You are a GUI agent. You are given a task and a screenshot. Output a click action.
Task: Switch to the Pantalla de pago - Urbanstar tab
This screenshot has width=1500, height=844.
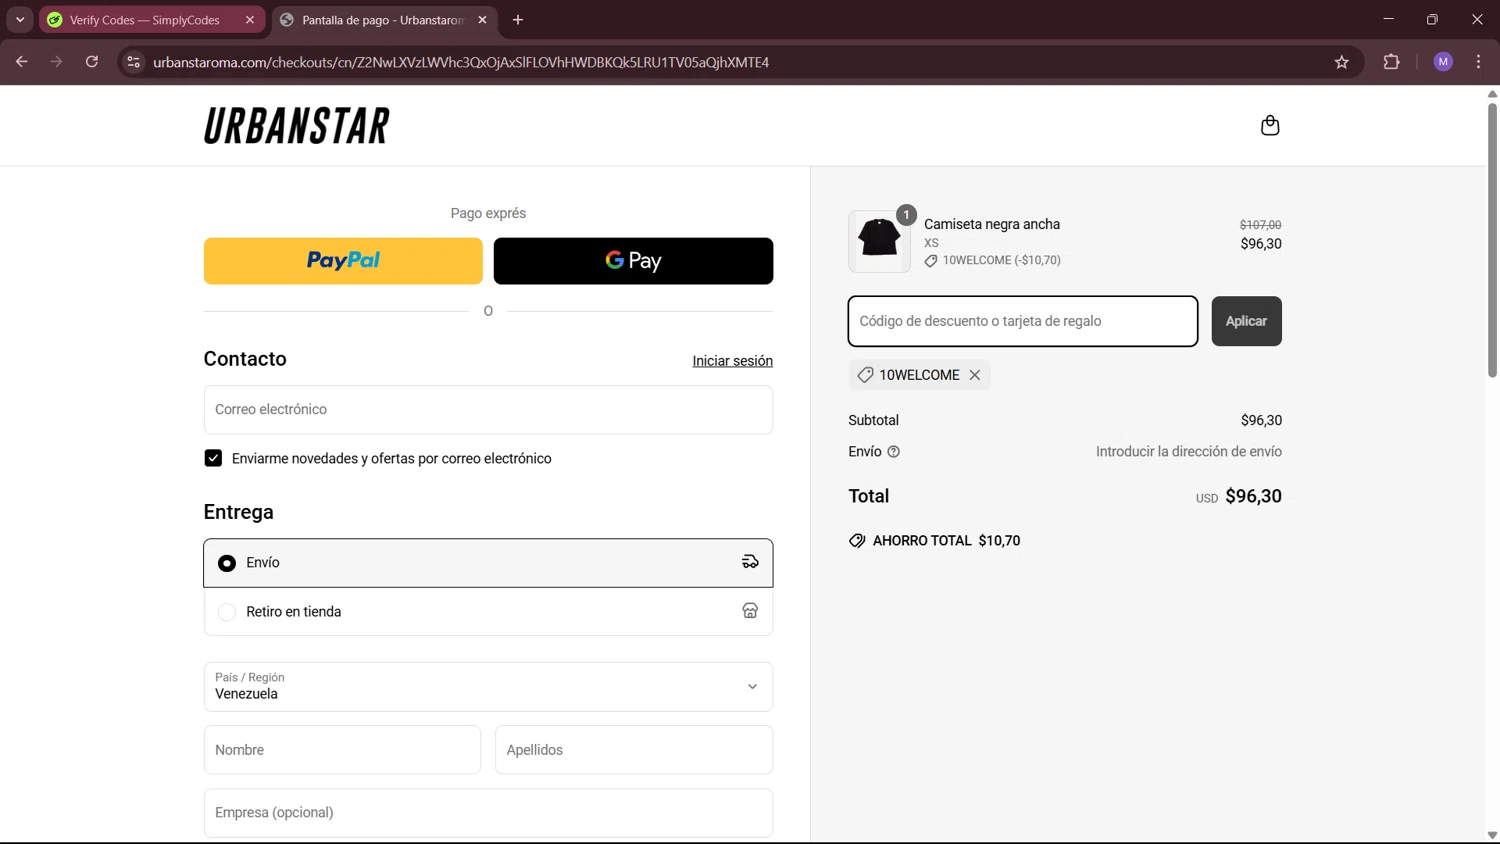[x=385, y=20]
